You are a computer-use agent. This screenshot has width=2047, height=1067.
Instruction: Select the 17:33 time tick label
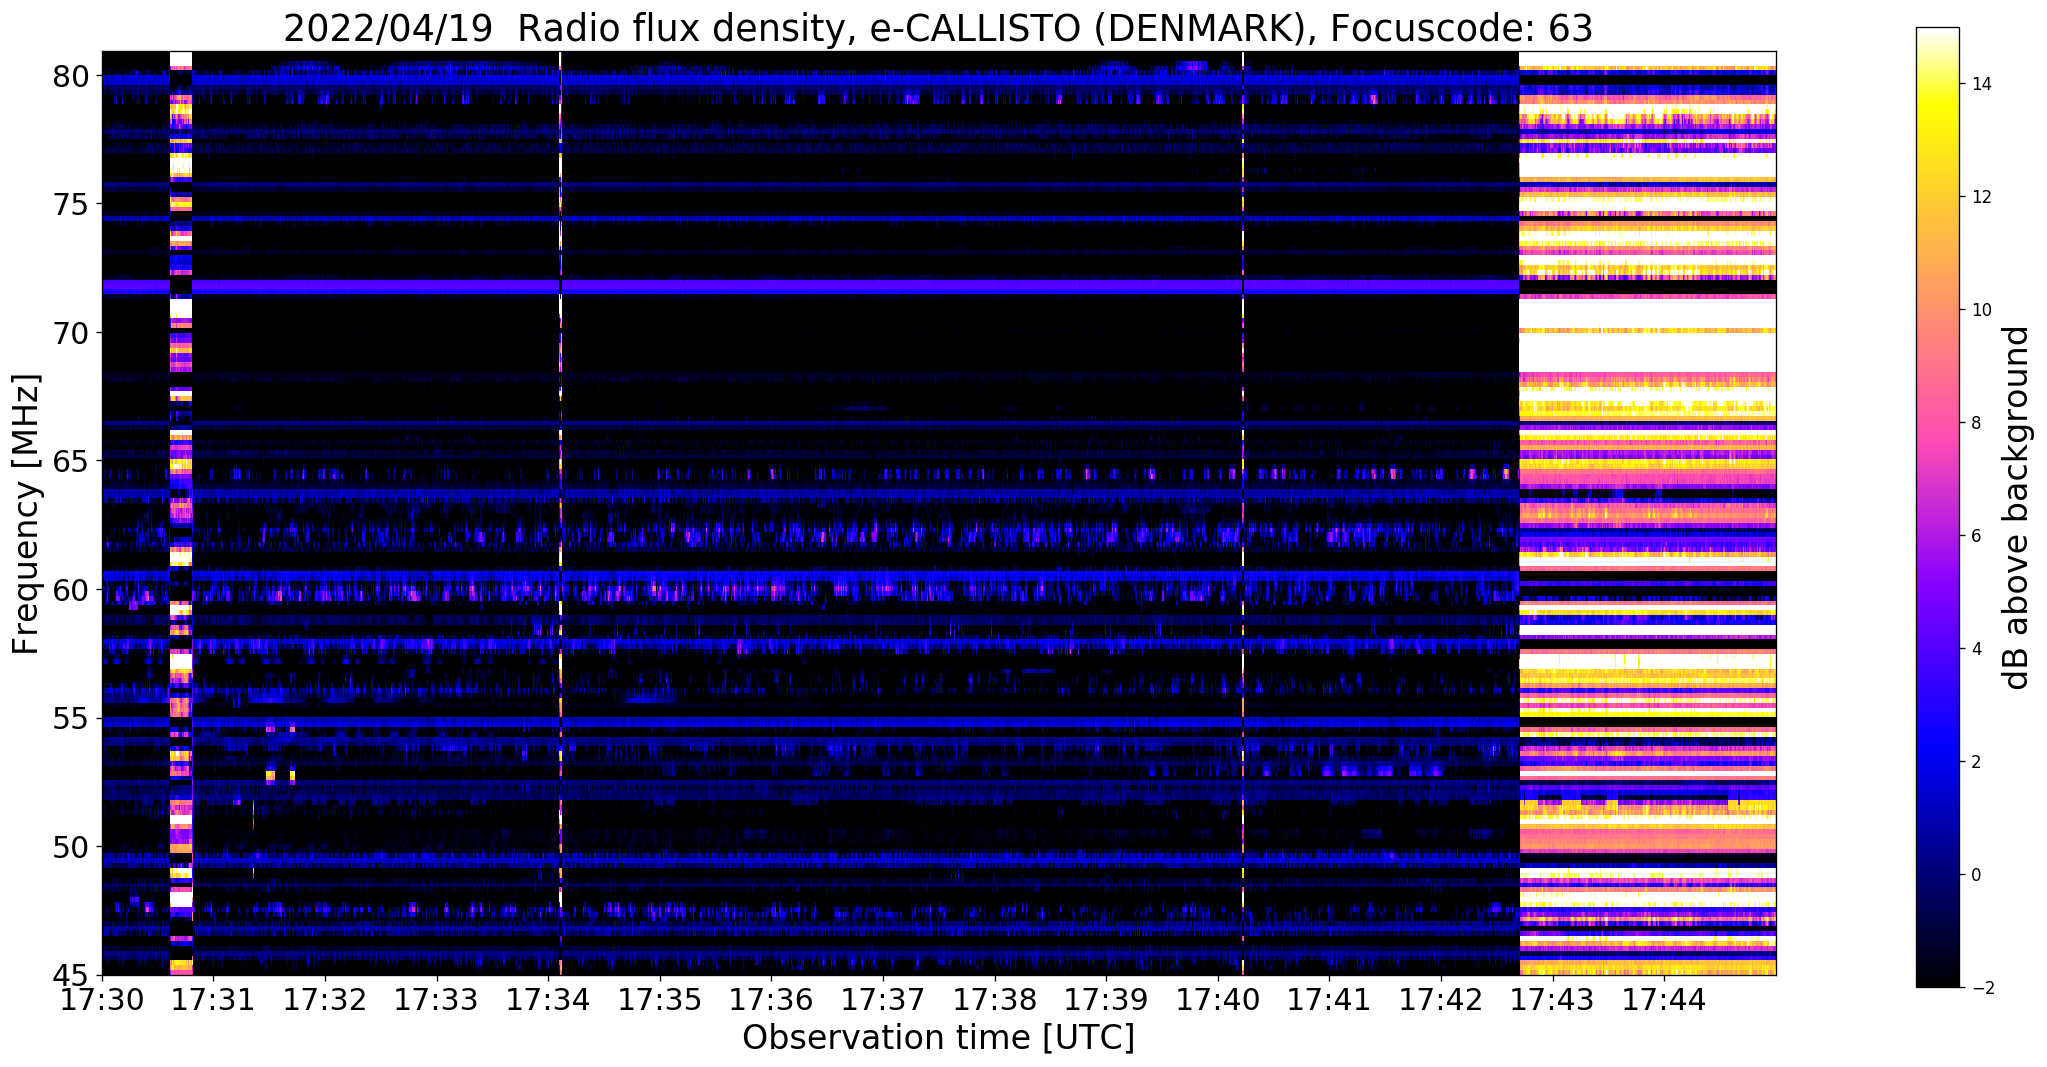[x=436, y=999]
